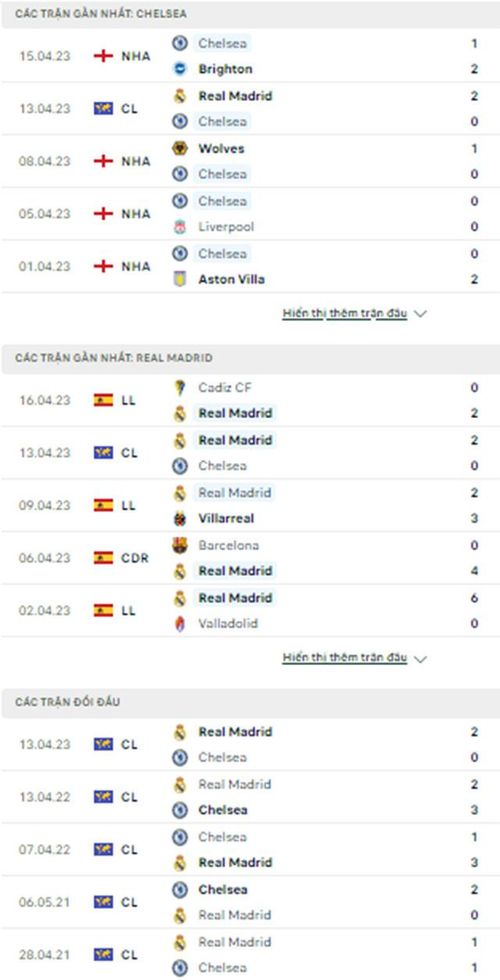Click the Valladolid crest icon

(x=180, y=624)
